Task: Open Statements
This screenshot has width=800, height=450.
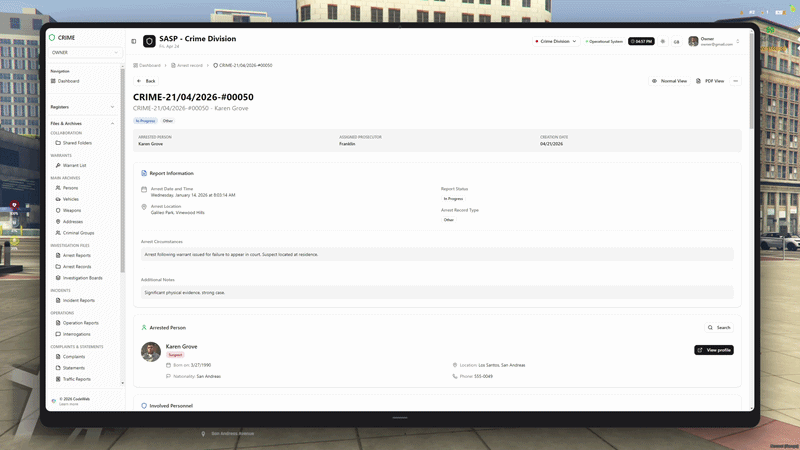Action: coord(73,368)
